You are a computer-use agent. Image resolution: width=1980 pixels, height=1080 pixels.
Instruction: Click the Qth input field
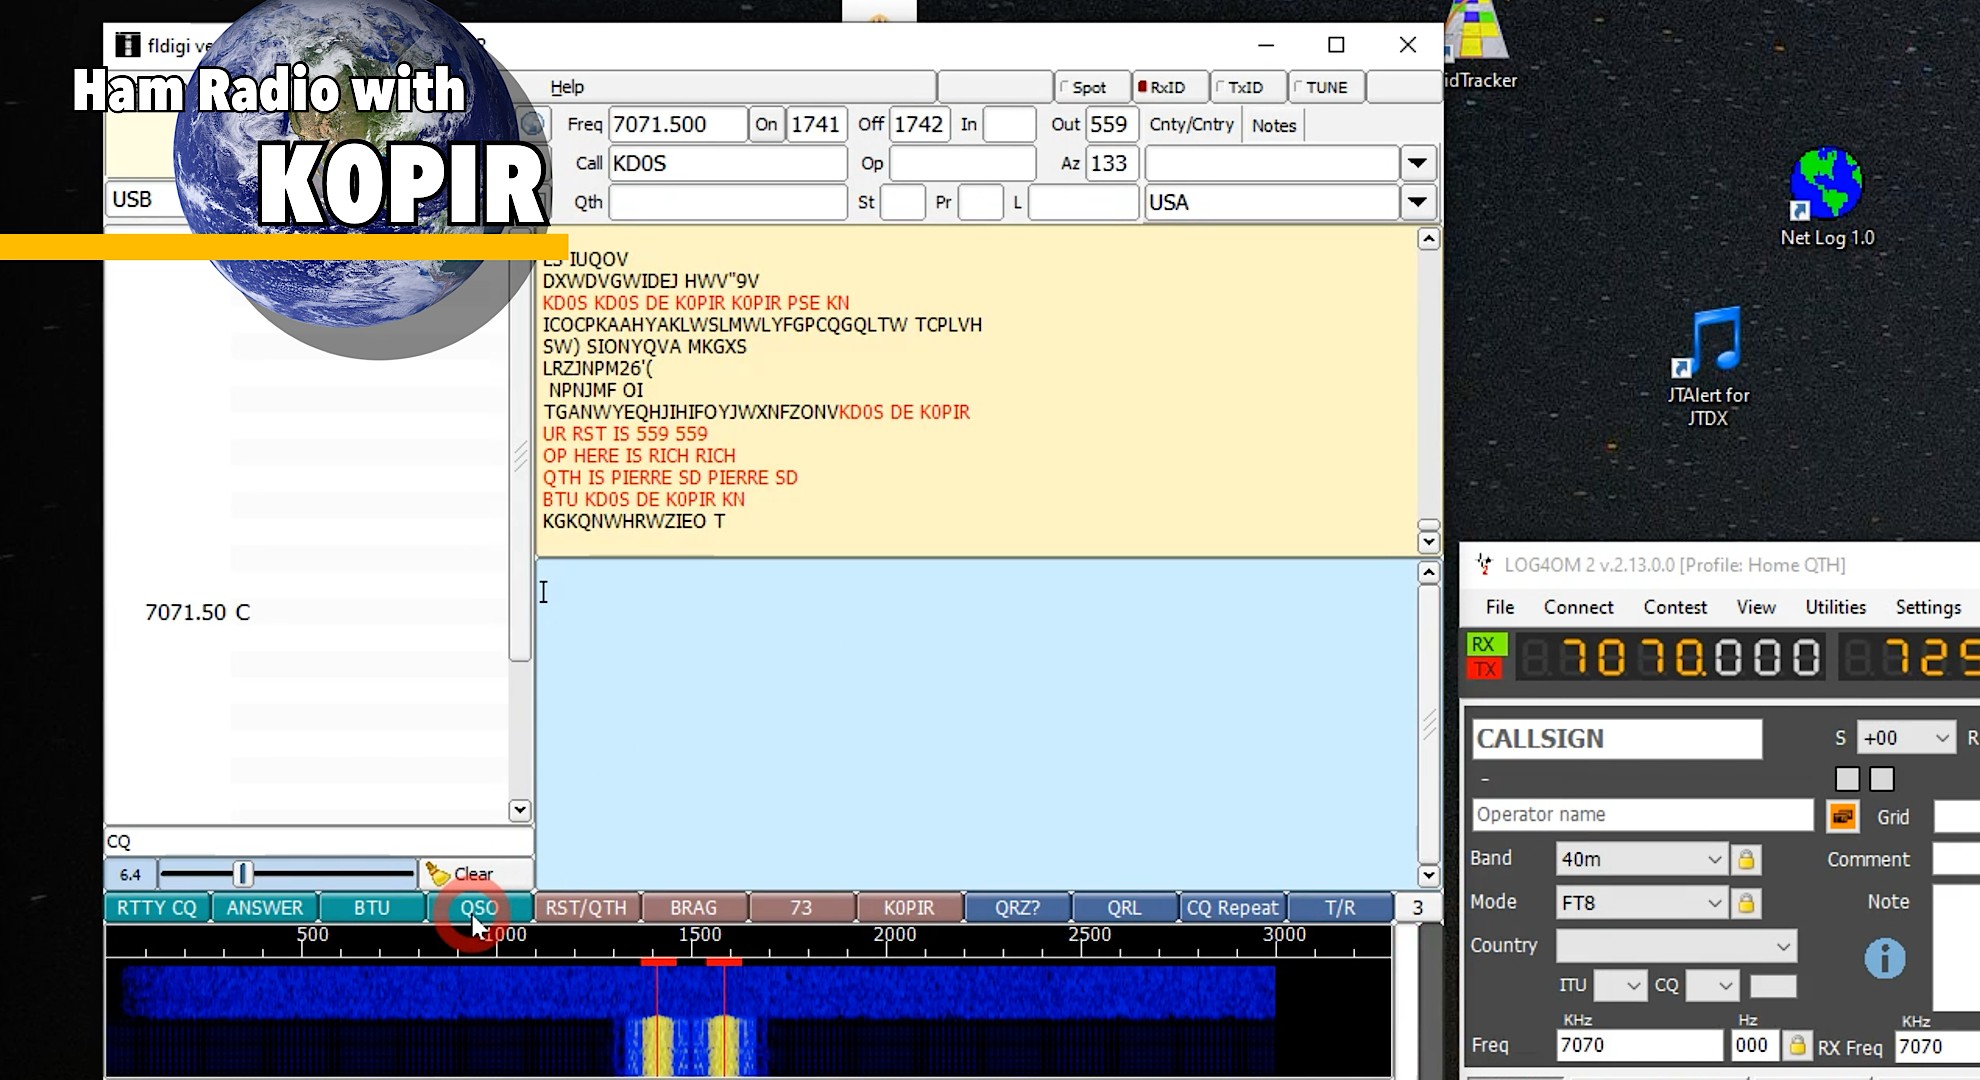(727, 202)
